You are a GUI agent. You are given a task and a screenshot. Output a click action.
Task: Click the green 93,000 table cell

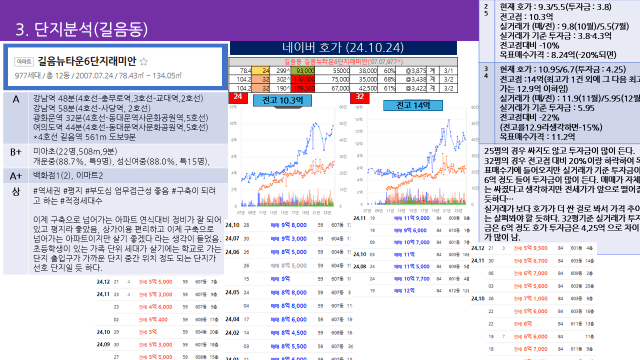(303, 71)
